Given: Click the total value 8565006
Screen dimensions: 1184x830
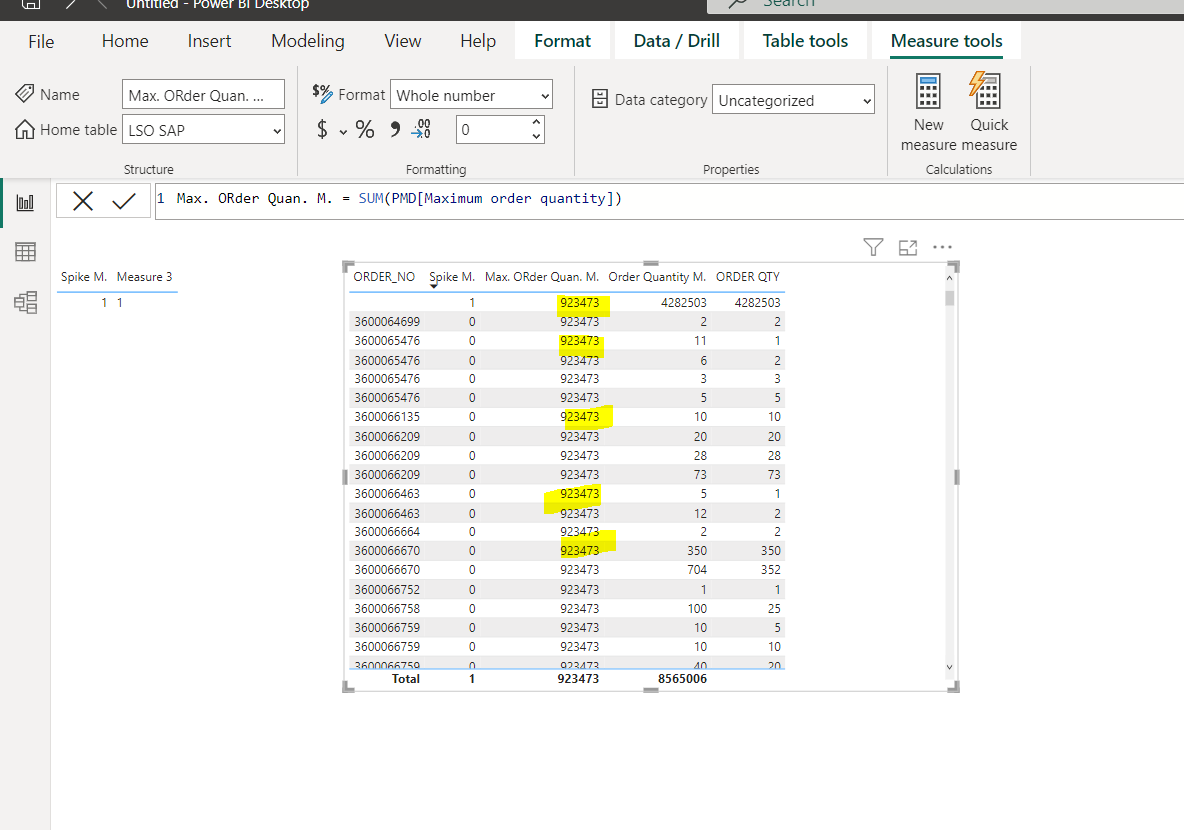Looking at the screenshot, I should point(682,679).
